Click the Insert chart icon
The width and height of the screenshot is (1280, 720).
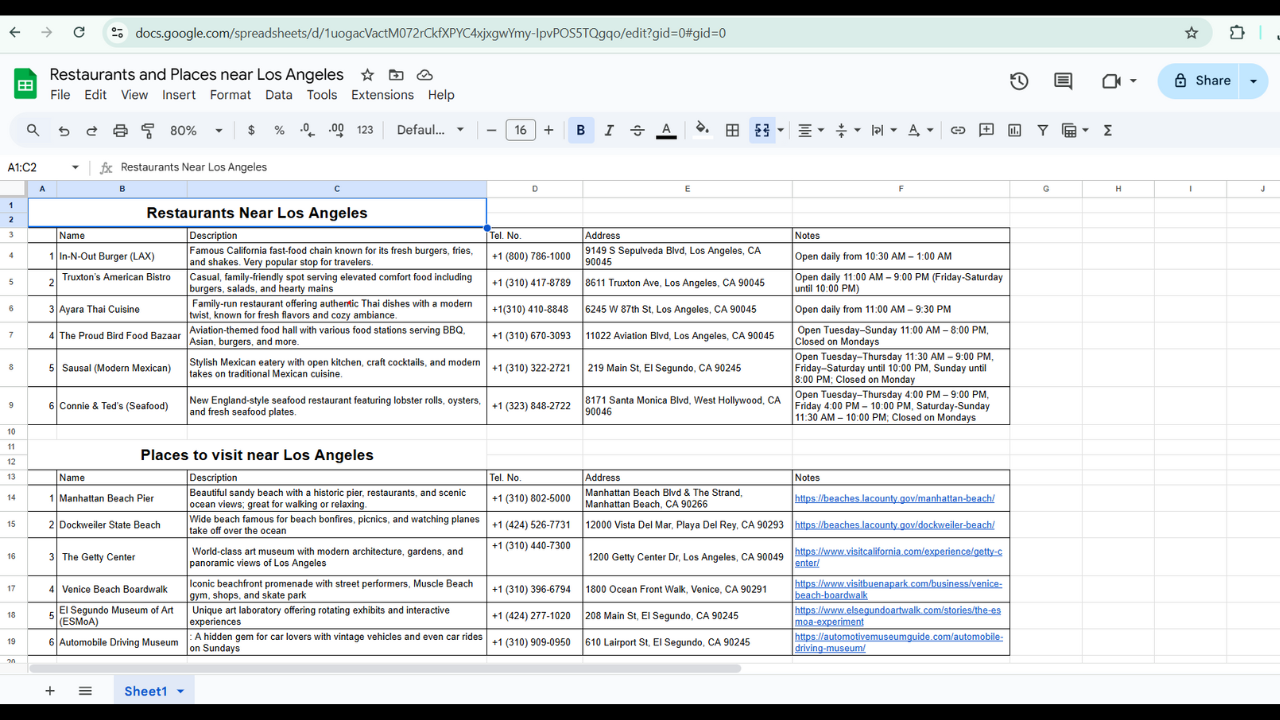point(1015,130)
